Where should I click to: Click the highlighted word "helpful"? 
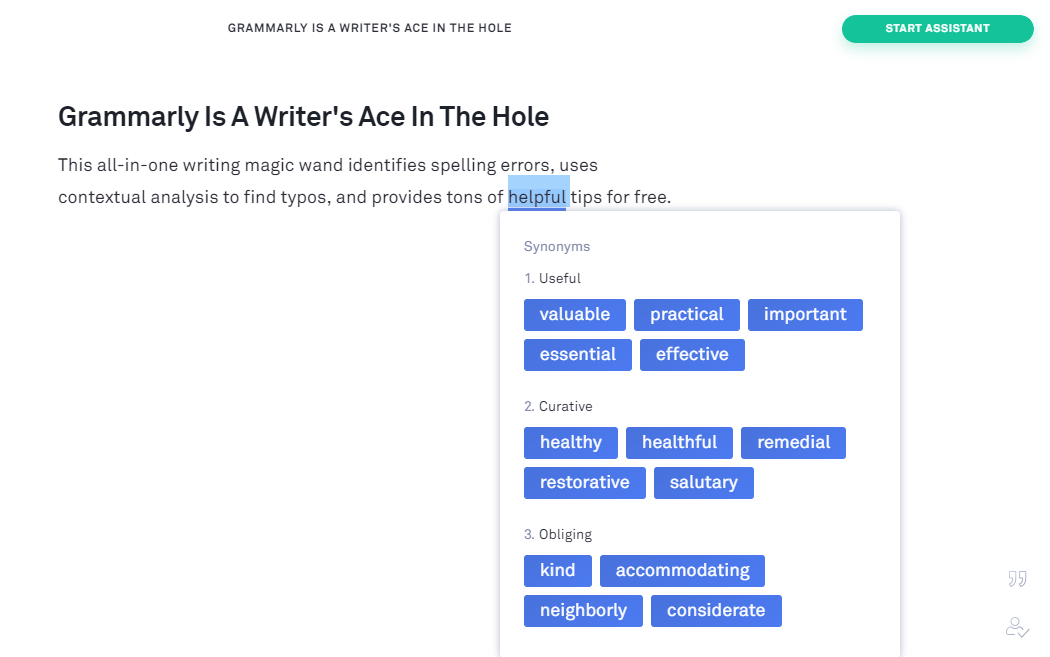point(538,197)
